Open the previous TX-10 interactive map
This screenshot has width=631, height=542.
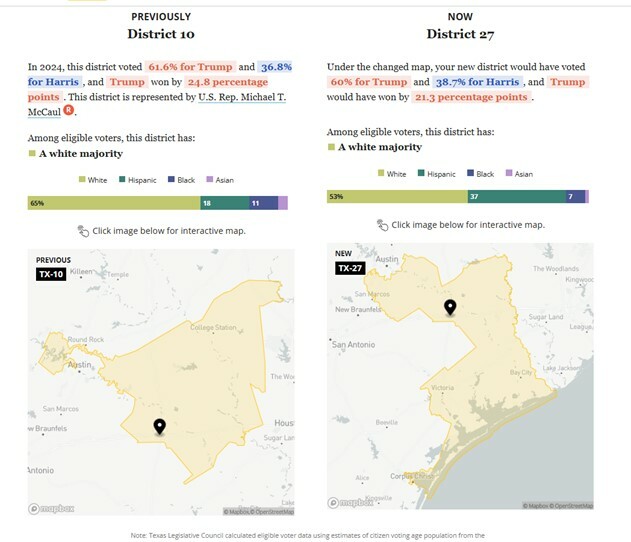click(161, 382)
